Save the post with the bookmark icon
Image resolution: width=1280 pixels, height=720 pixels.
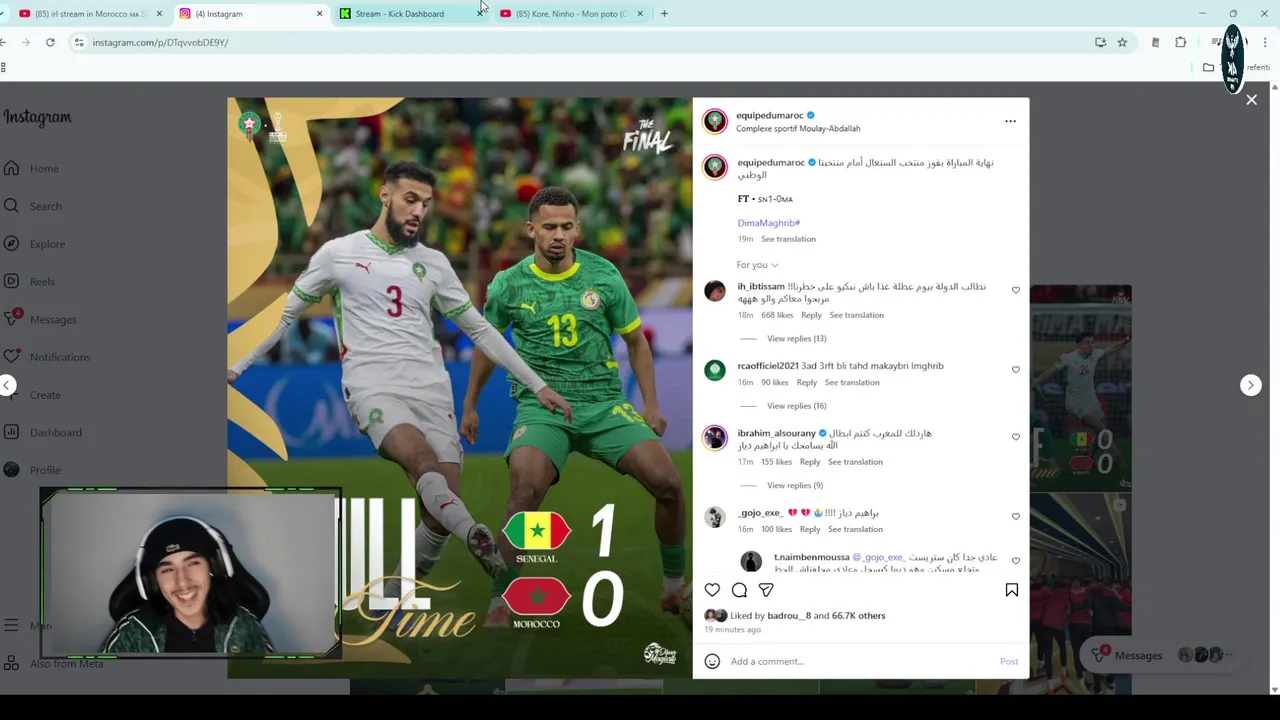(1011, 590)
